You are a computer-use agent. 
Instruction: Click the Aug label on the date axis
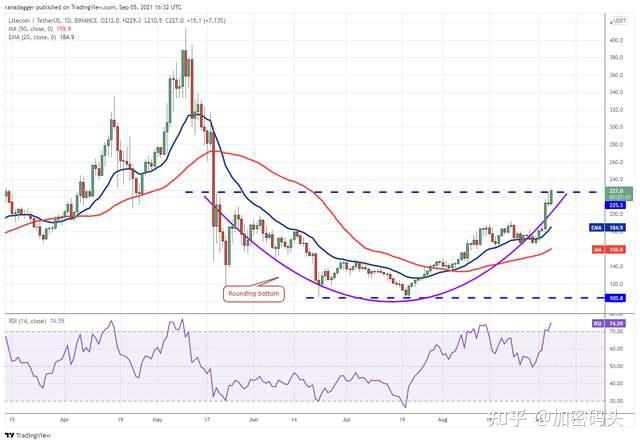pos(442,419)
